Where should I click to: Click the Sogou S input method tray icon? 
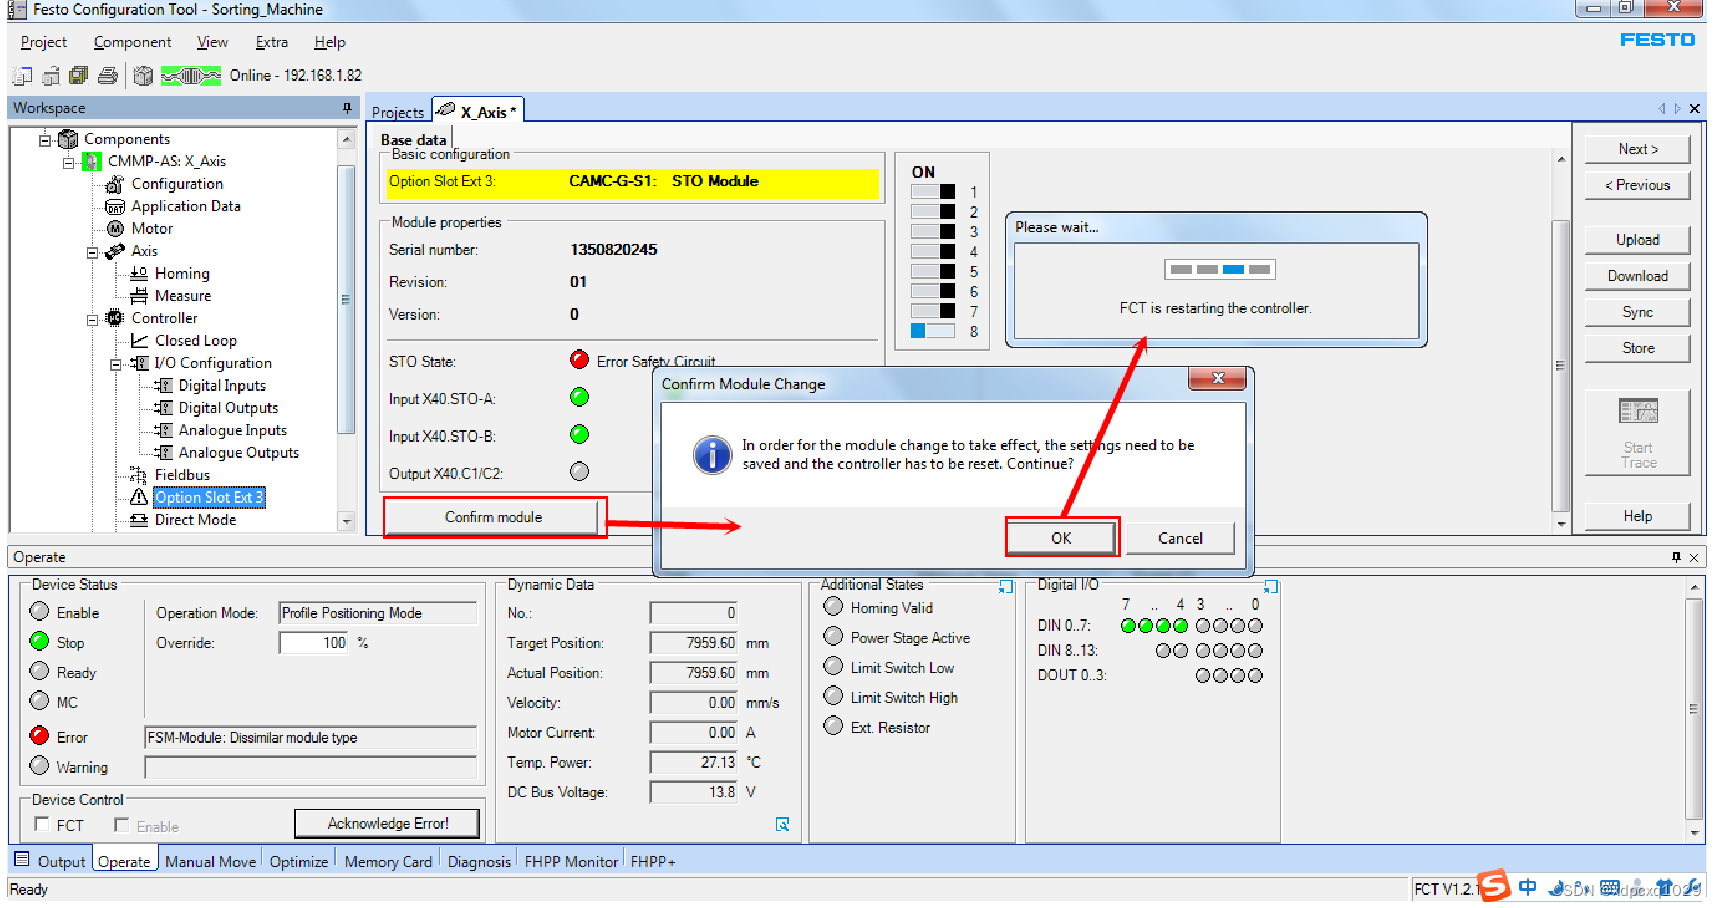1494,886
